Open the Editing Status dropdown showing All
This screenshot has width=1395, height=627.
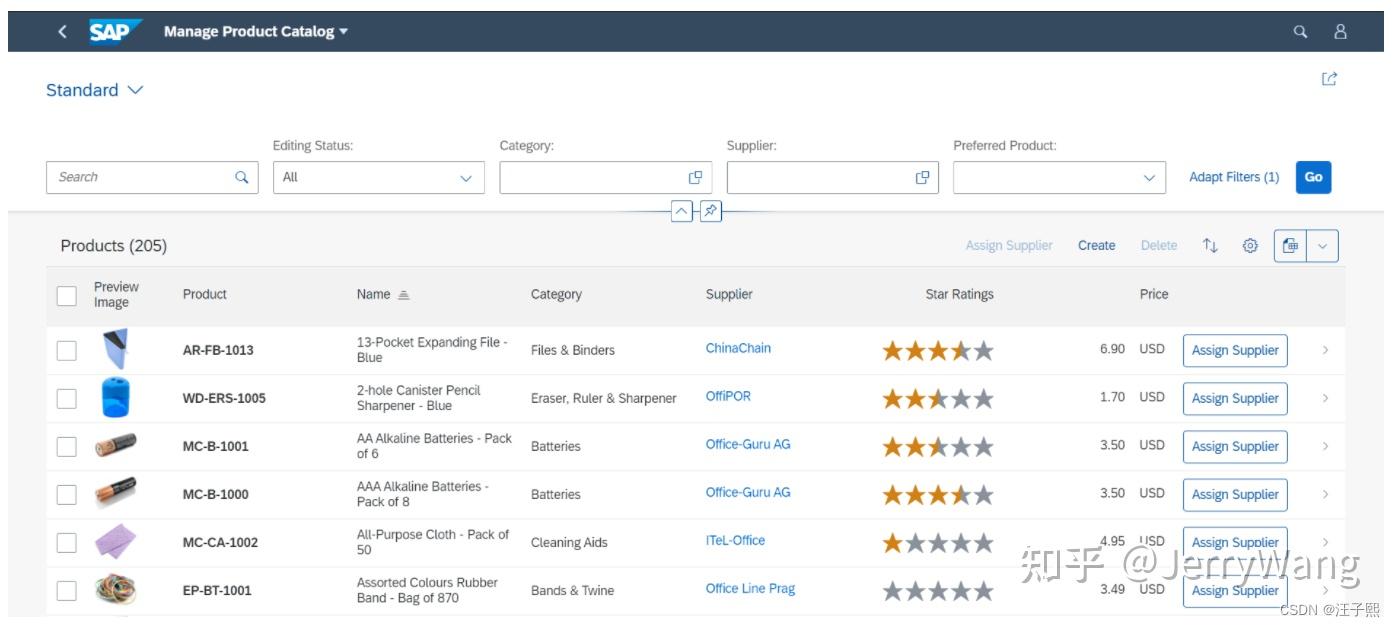[x=465, y=177]
